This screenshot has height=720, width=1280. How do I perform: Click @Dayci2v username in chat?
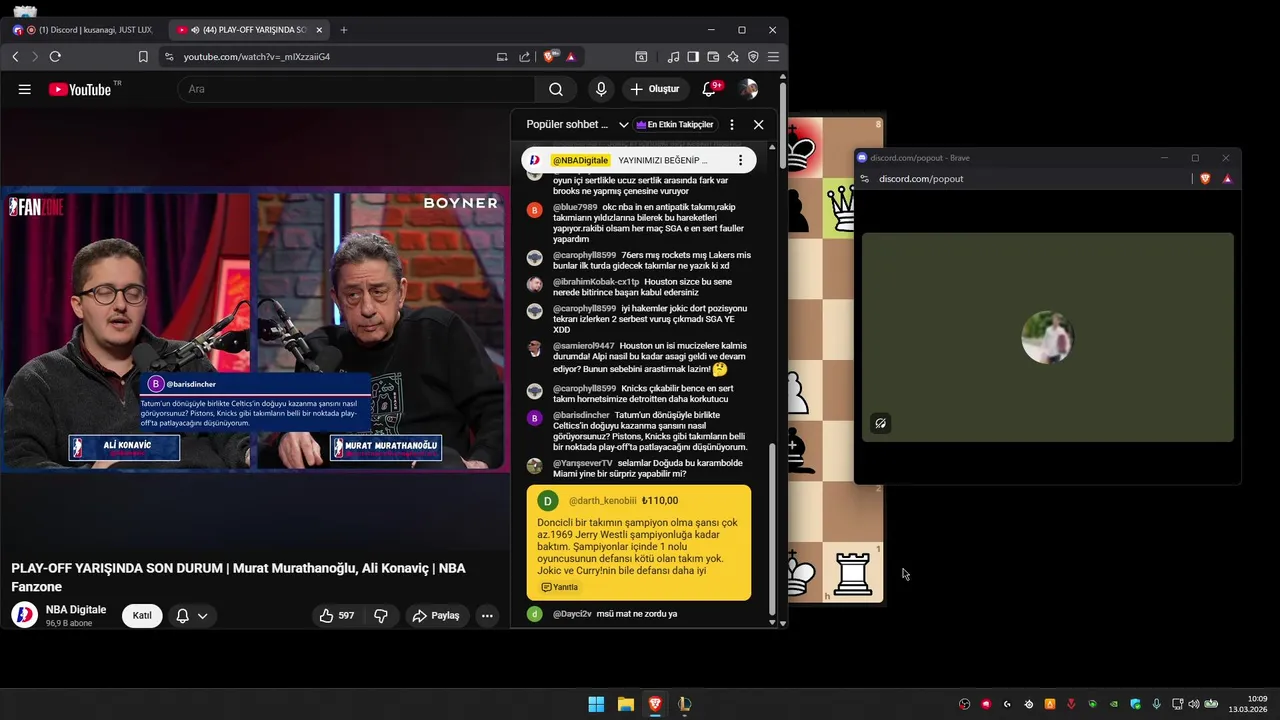click(x=572, y=614)
